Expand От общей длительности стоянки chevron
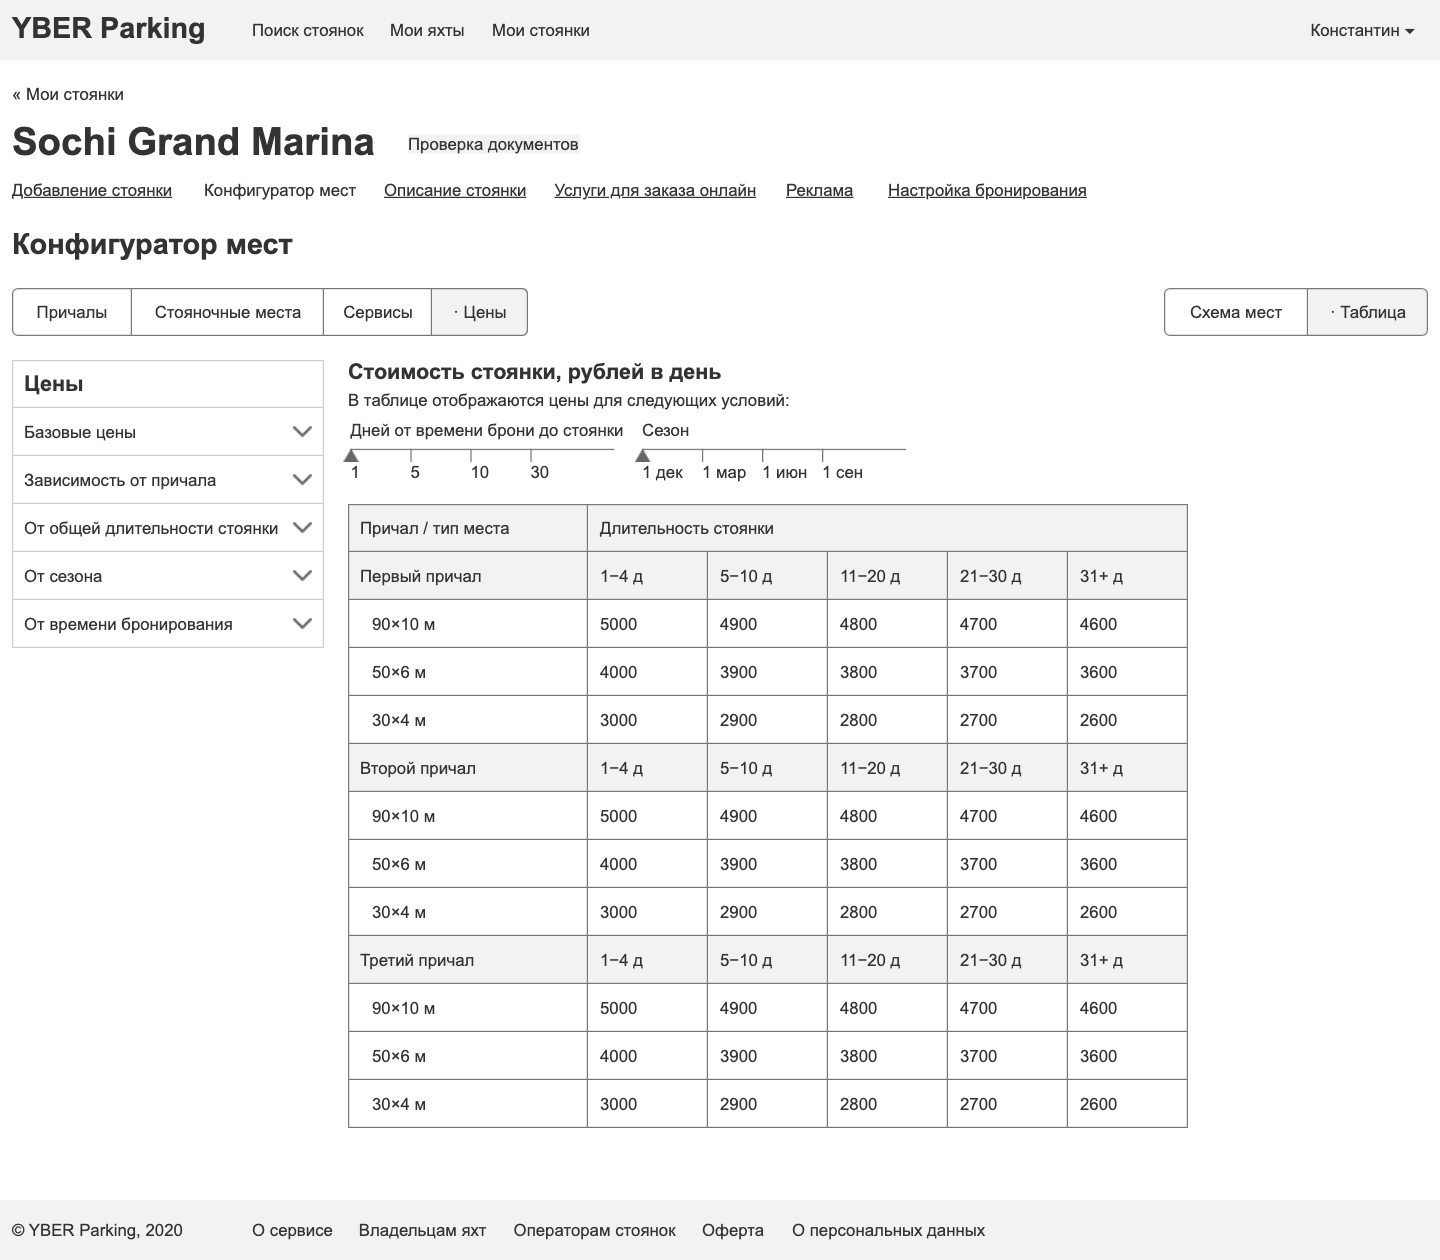The width and height of the screenshot is (1440, 1260). 302,528
